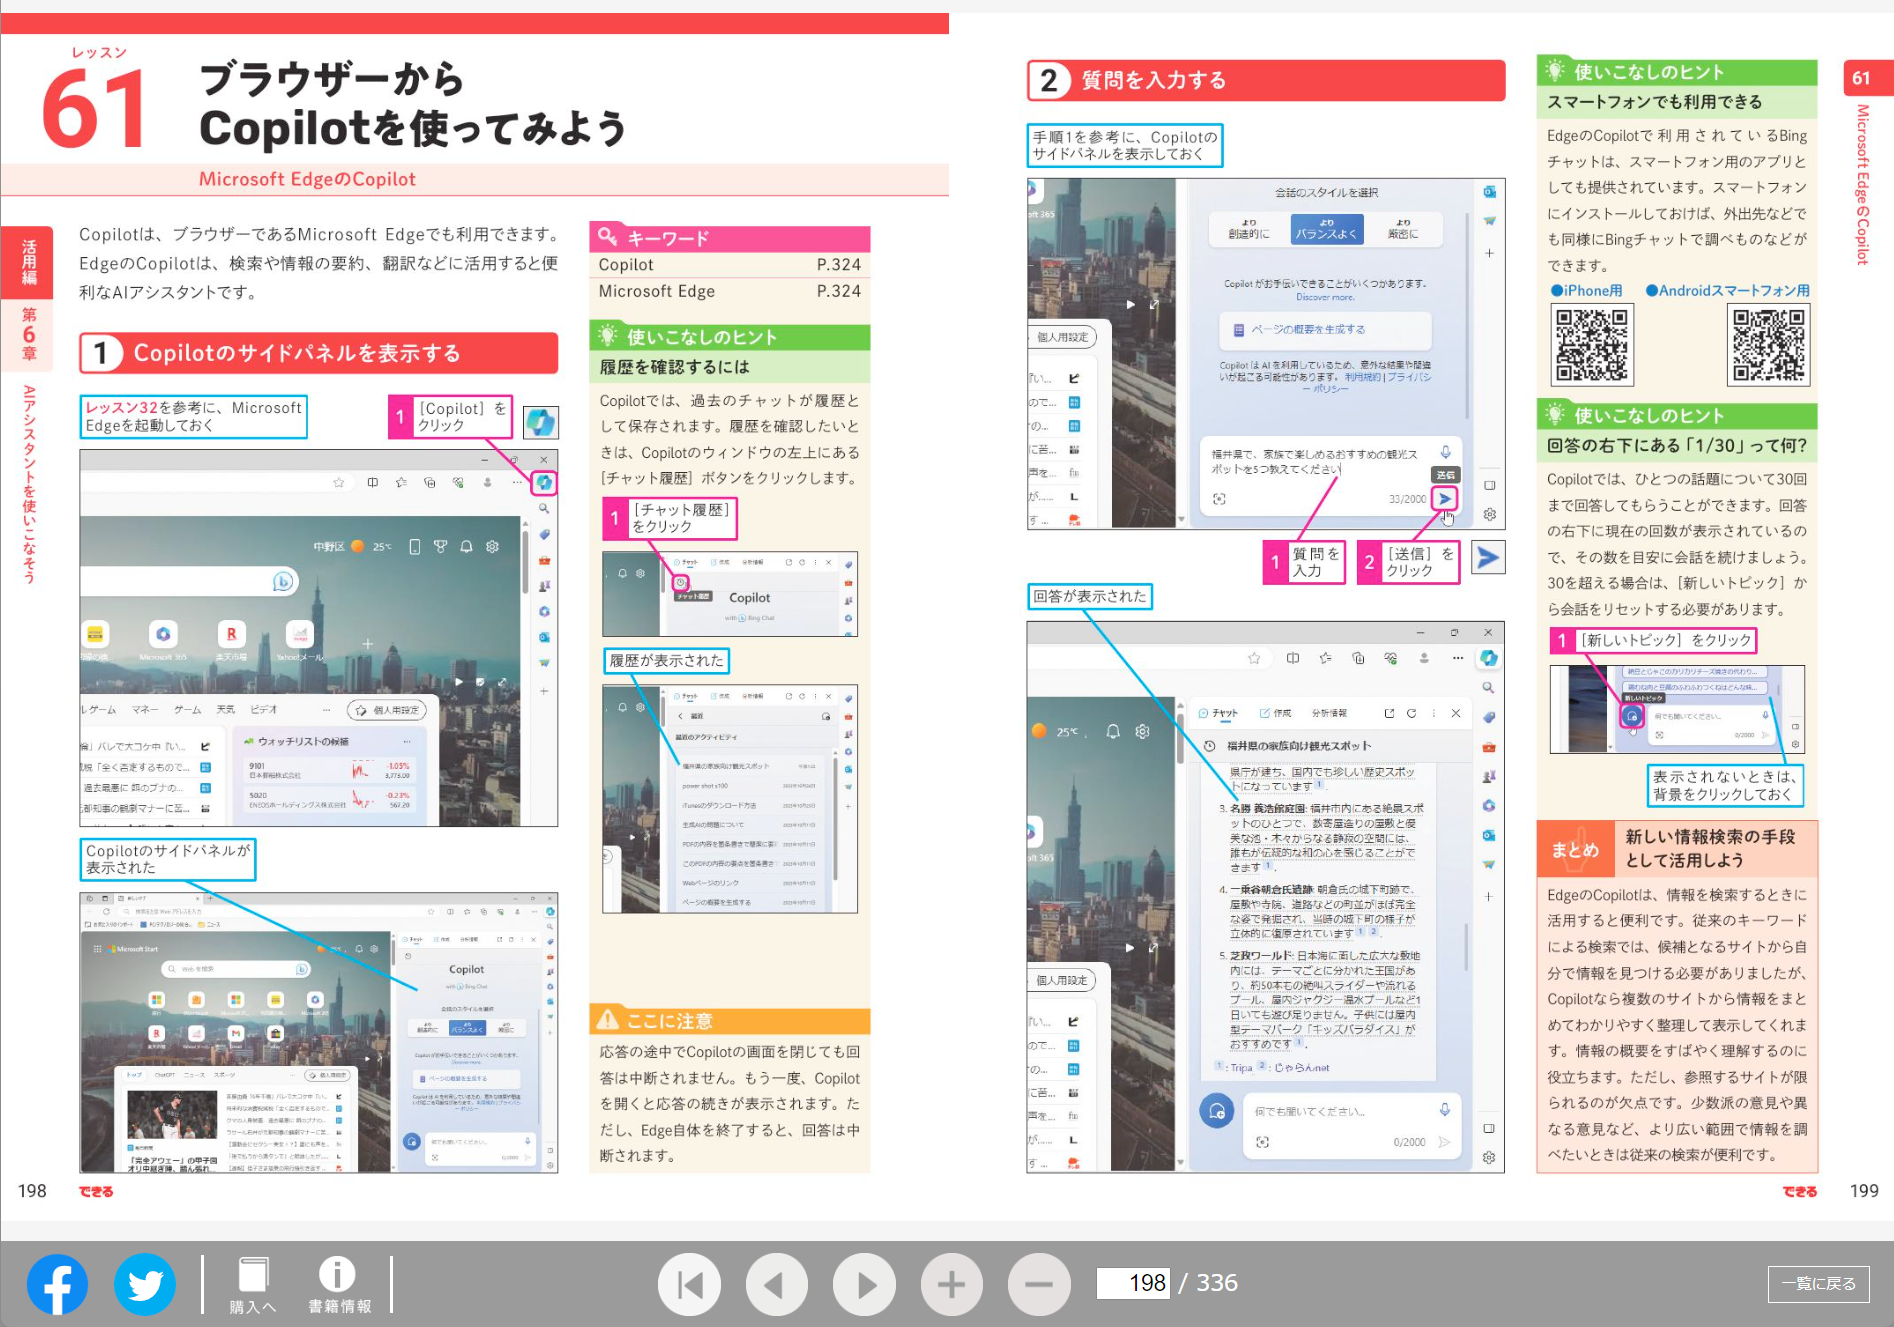The width and height of the screenshot is (1894, 1327).
Task: Click the ここに注意 caution heading
Action: (730, 1021)
